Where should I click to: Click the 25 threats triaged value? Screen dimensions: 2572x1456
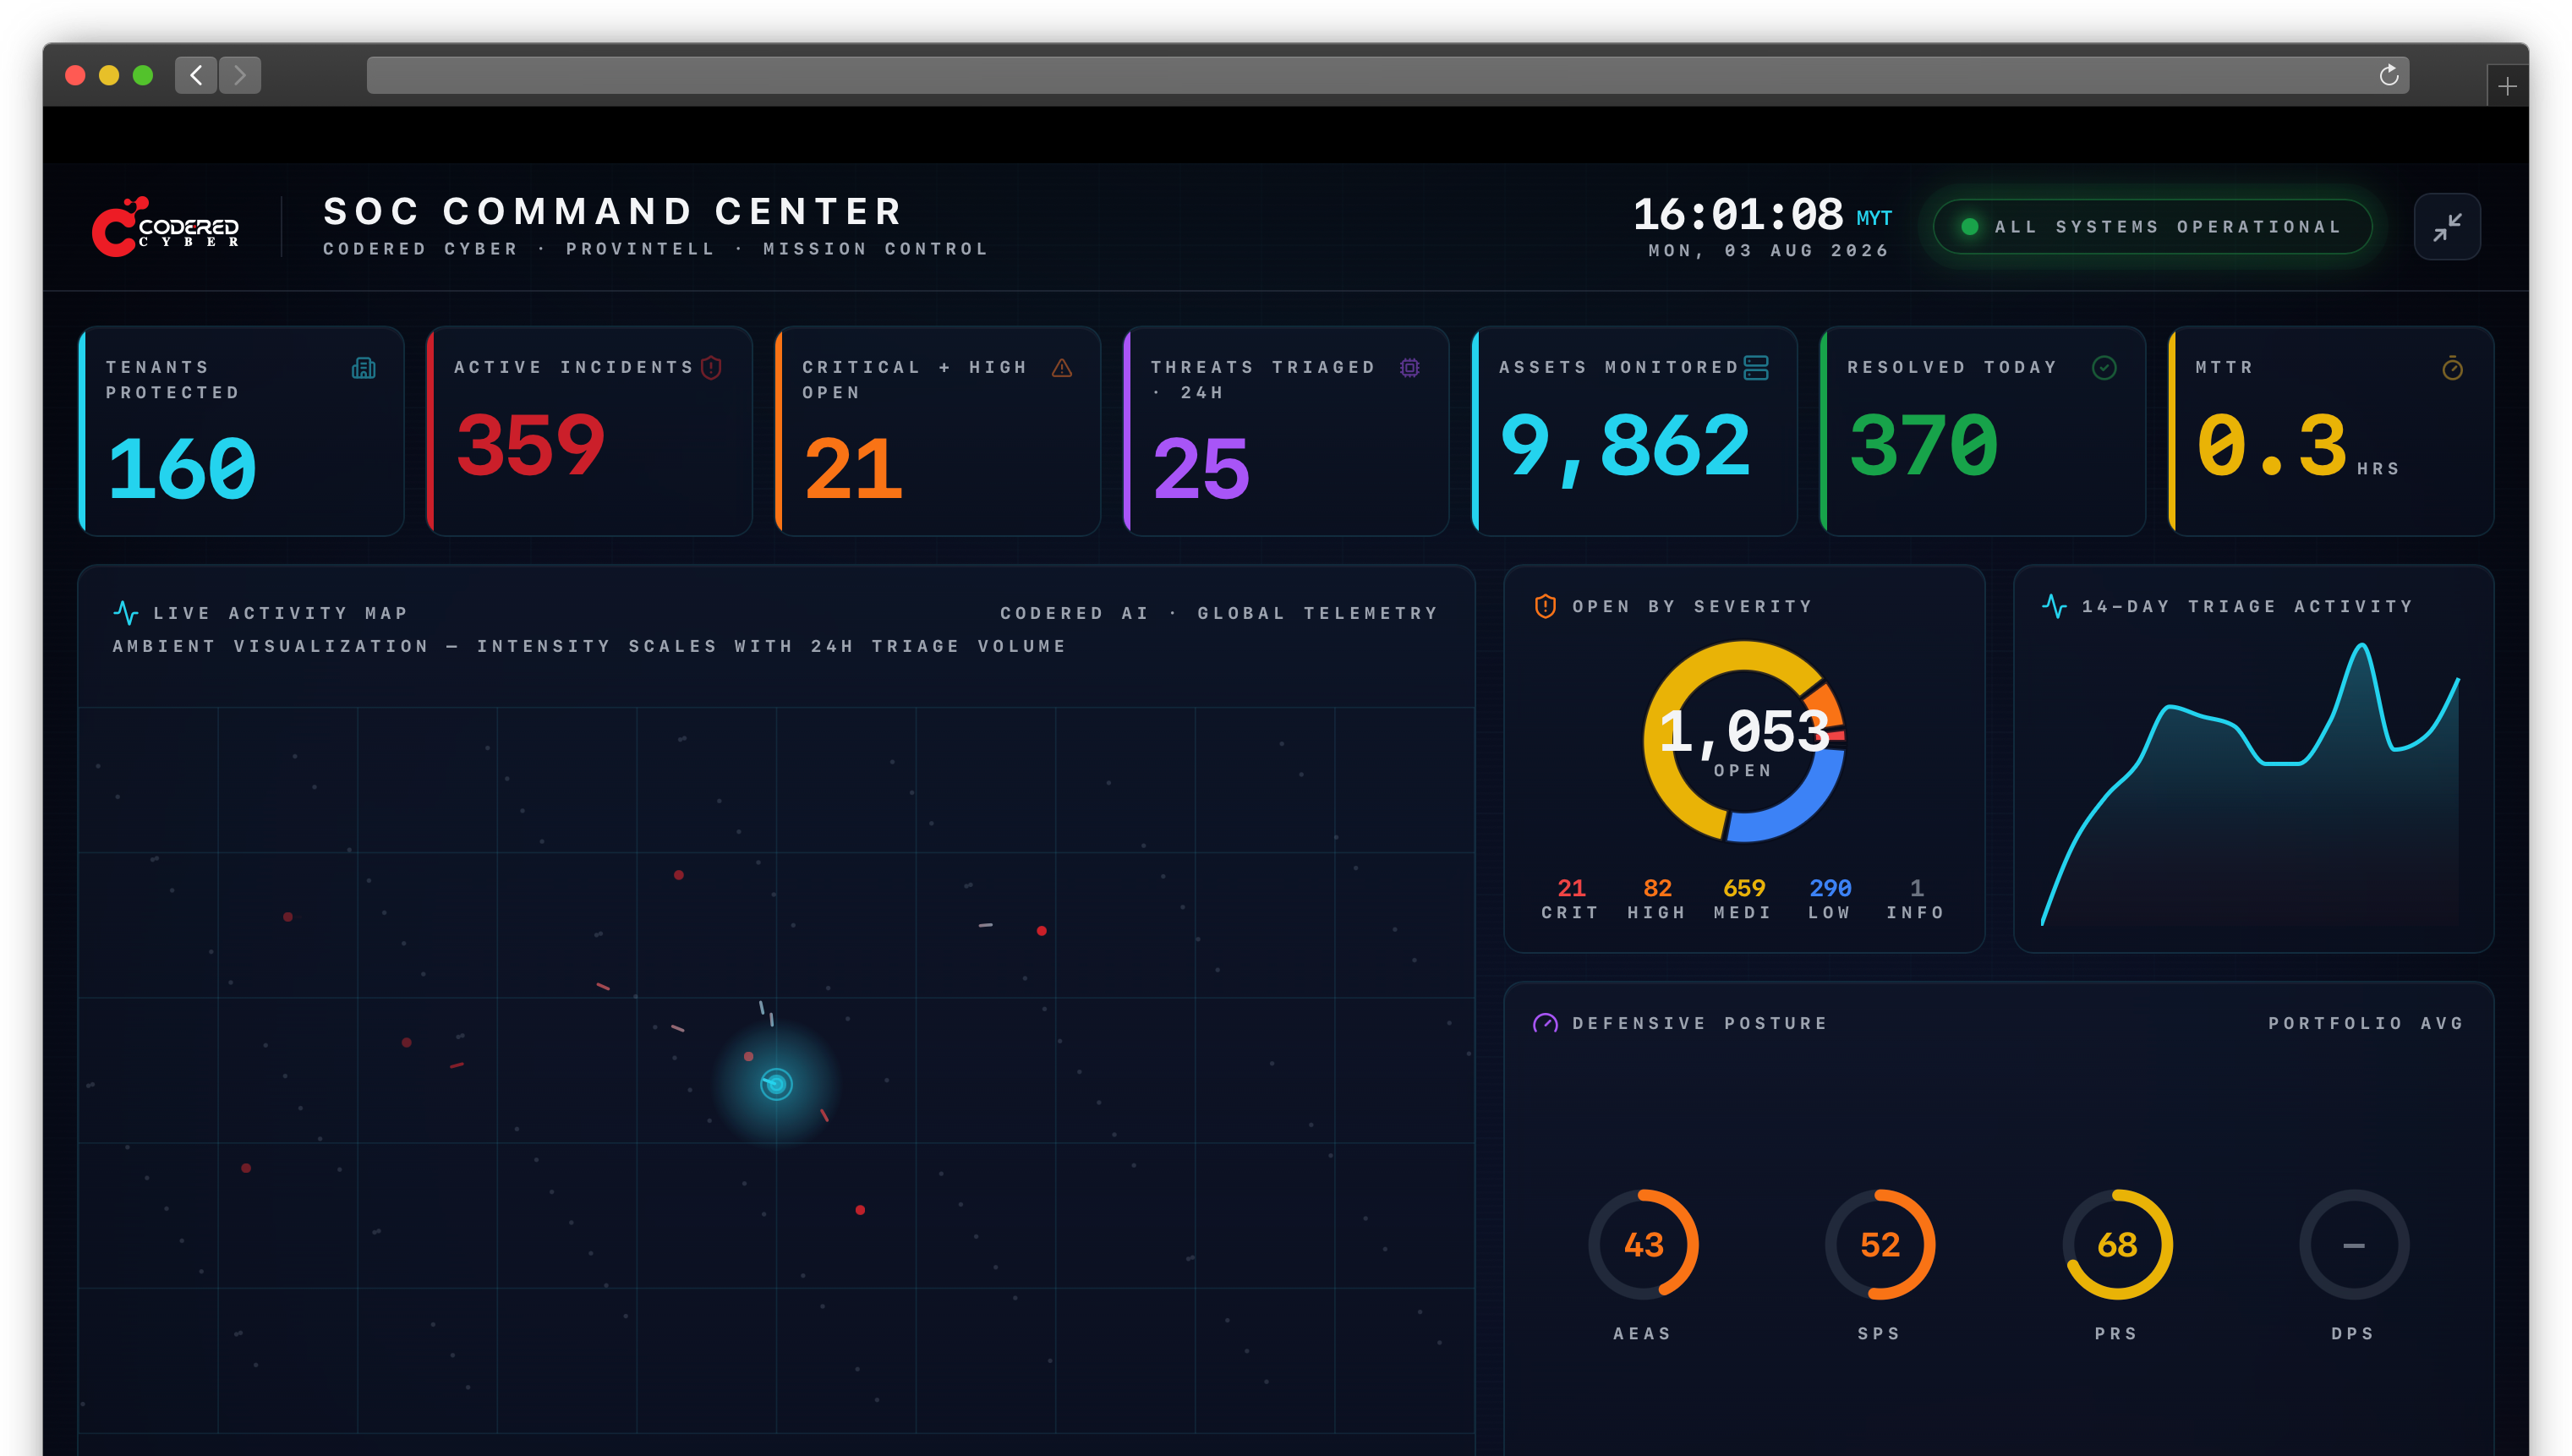(x=1201, y=469)
